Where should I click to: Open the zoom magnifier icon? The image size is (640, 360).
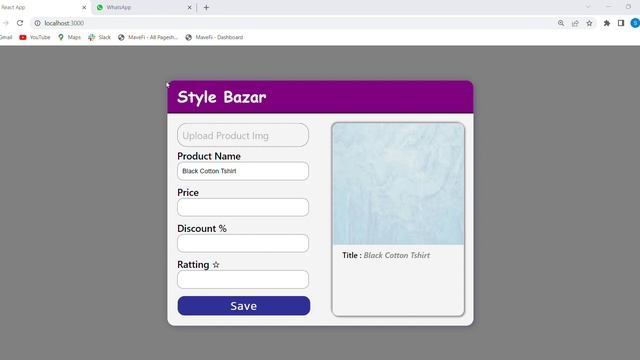pyautogui.click(x=561, y=23)
